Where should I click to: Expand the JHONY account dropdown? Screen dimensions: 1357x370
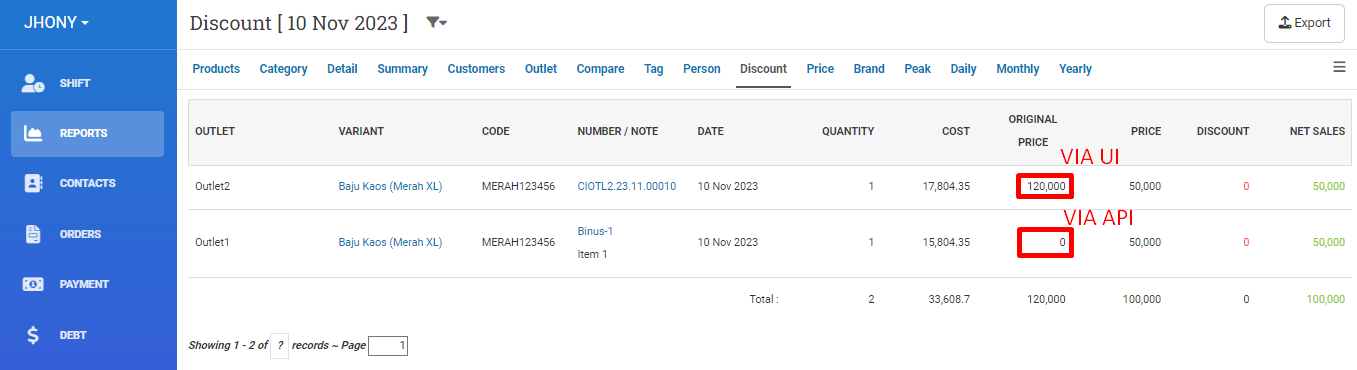[x=56, y=22]
